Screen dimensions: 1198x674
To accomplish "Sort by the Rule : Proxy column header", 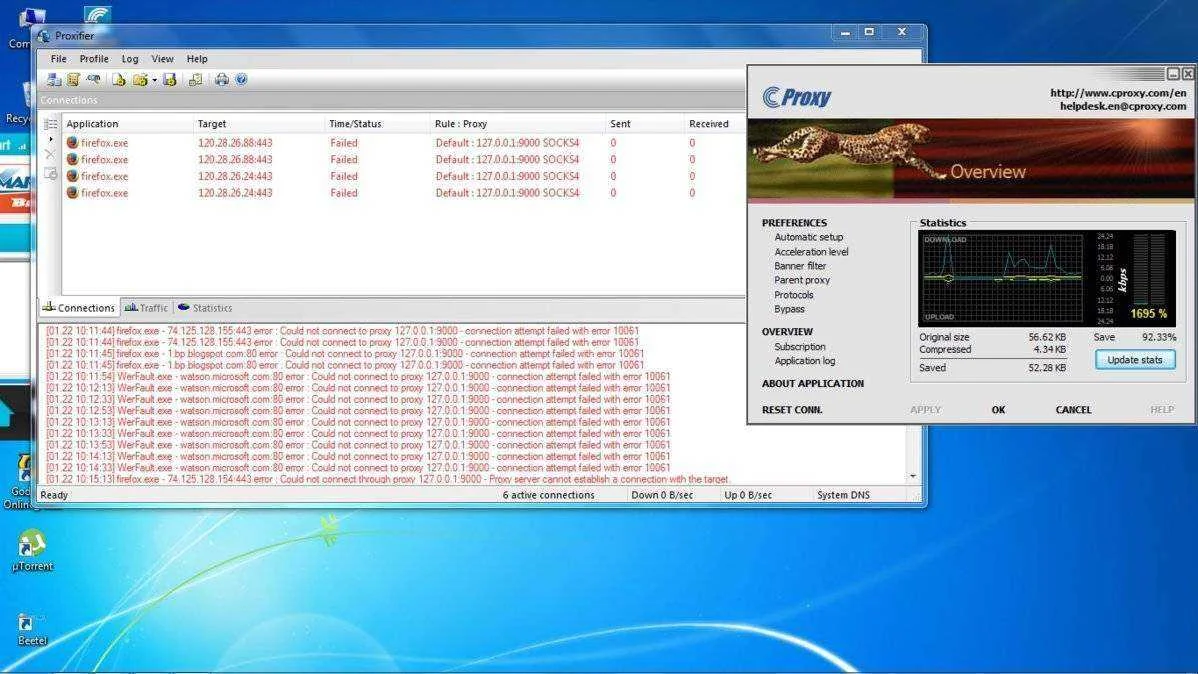I will [x=518, y=124].
